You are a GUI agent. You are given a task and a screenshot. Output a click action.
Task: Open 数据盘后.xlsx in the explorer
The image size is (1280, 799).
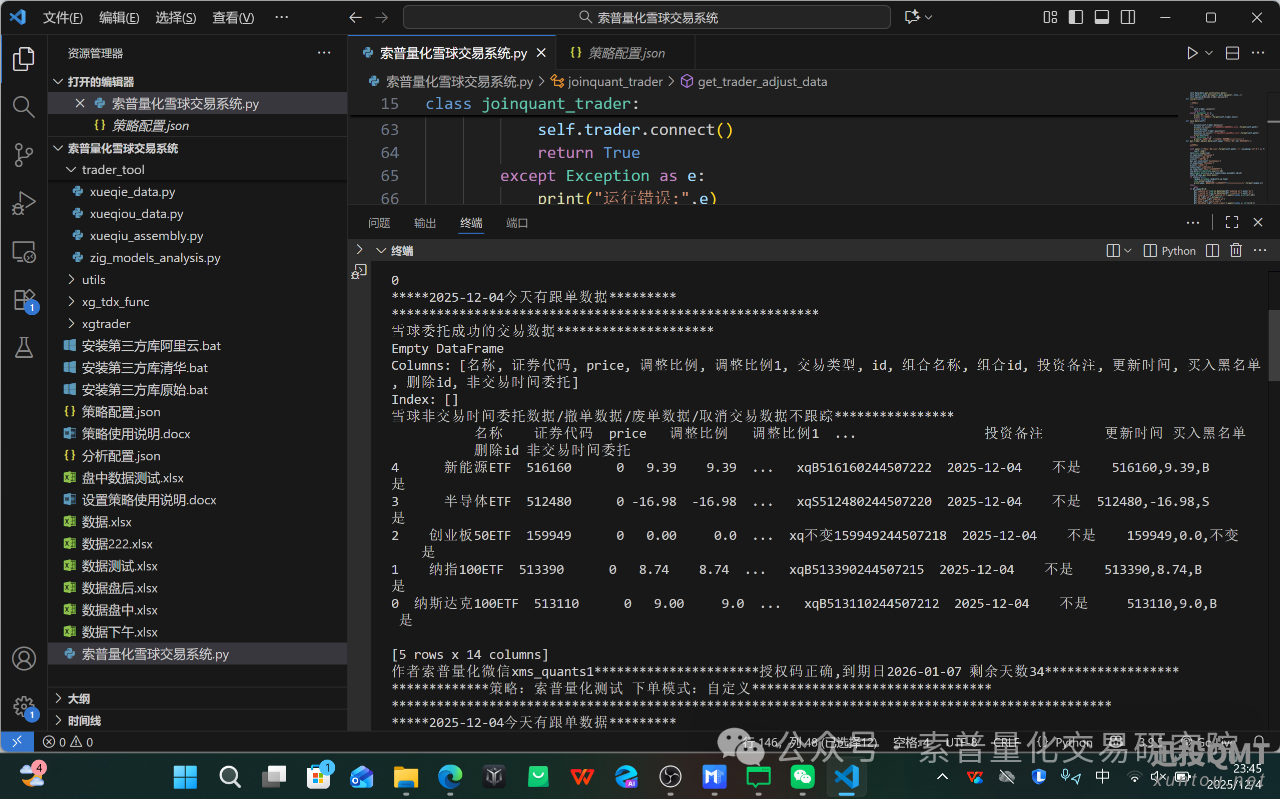tap(119, 588)
